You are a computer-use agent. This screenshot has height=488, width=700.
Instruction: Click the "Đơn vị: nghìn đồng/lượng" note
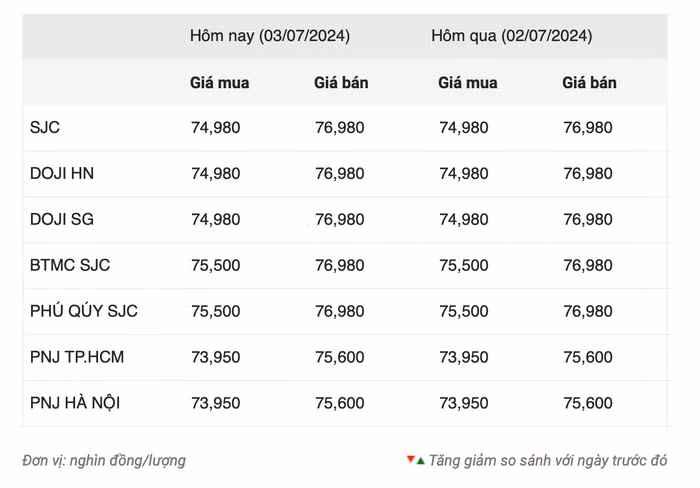[104, 461]
